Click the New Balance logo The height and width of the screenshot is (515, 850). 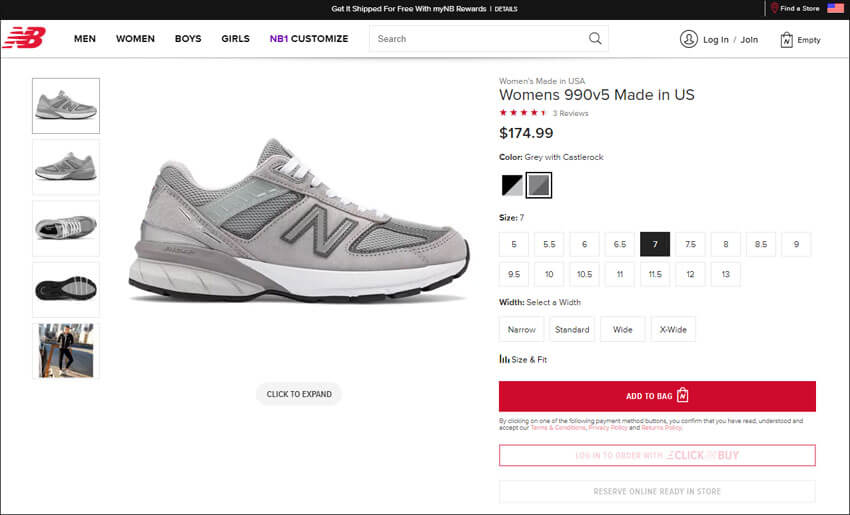tap(24, 38)
